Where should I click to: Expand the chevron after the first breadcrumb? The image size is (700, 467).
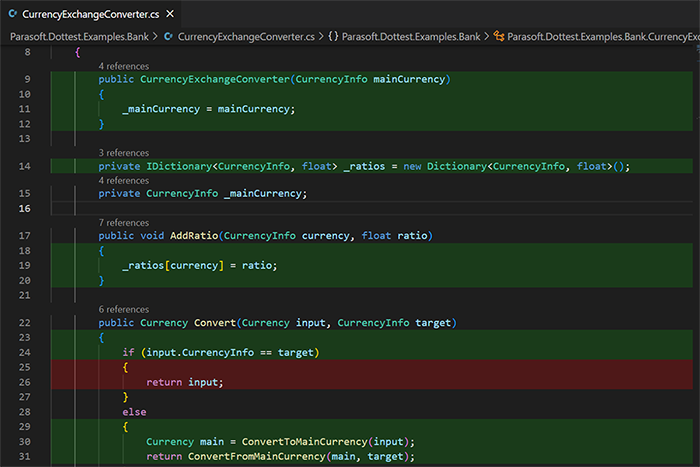(x=155, y=37)
